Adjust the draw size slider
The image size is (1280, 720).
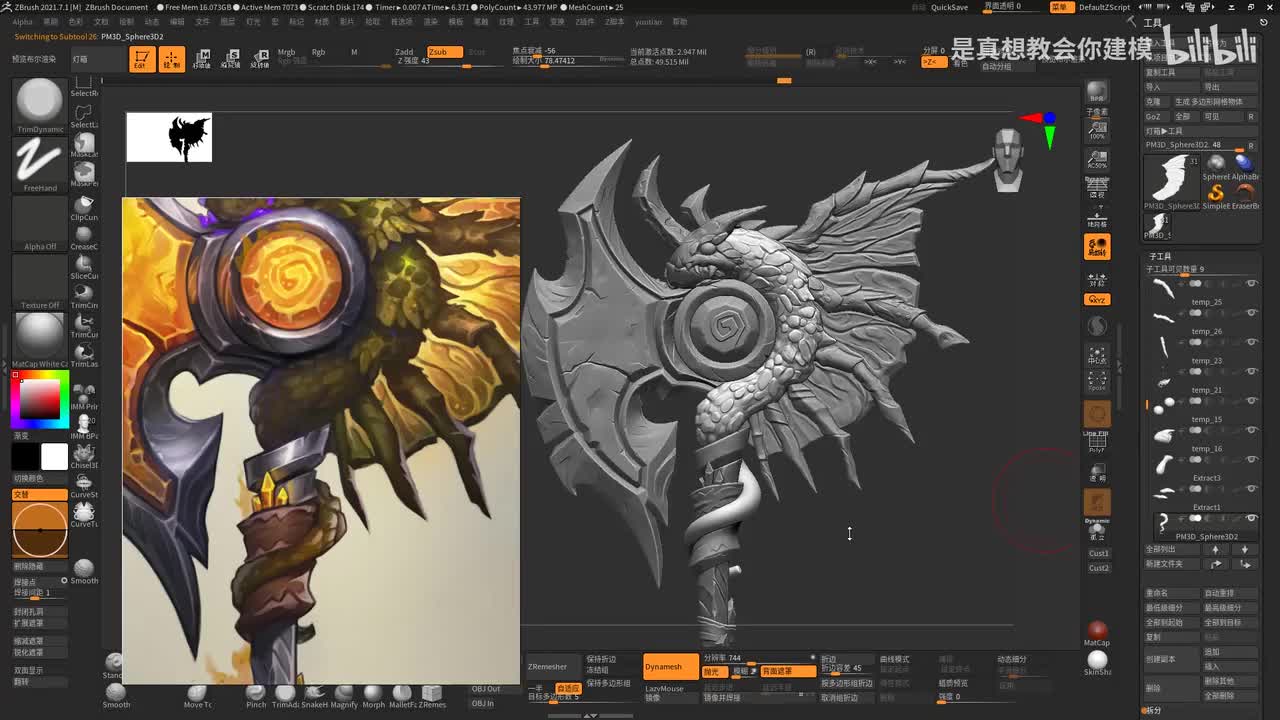(x=568, y=61)
